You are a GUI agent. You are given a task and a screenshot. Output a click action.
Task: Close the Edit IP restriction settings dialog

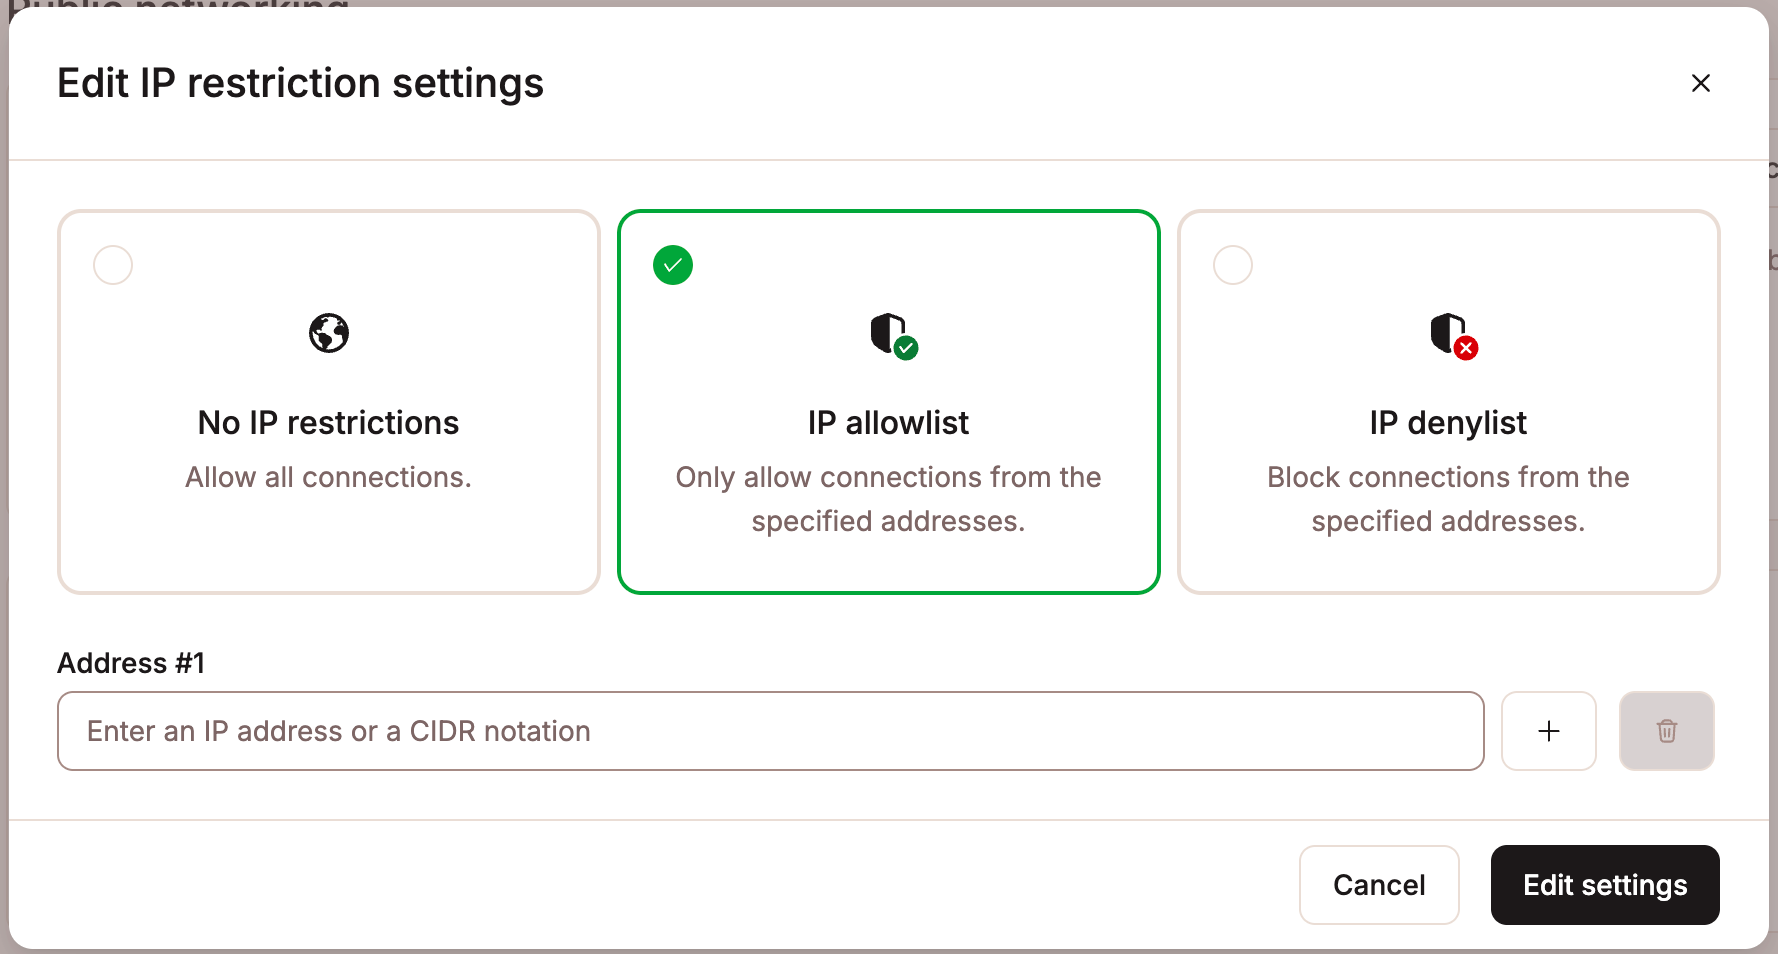[1701, 83]
